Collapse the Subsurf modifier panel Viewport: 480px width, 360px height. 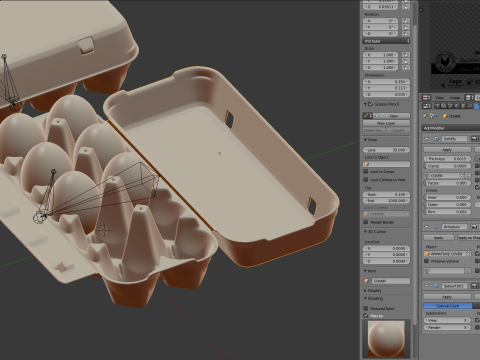[427, 286]
